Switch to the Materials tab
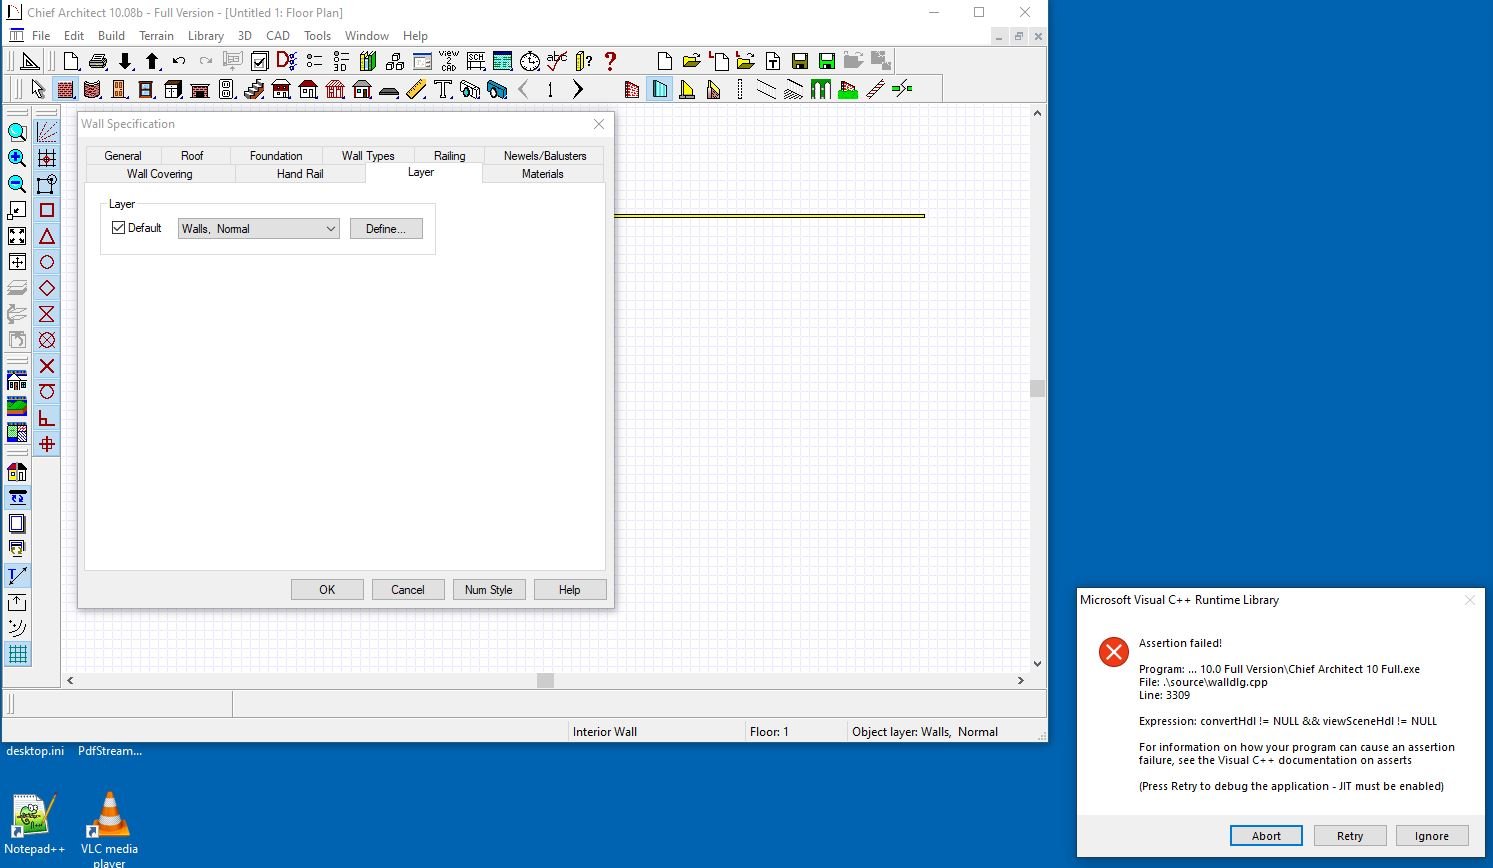The width and height of the screenshot is (1493, 868). click(x=542, y=174)
